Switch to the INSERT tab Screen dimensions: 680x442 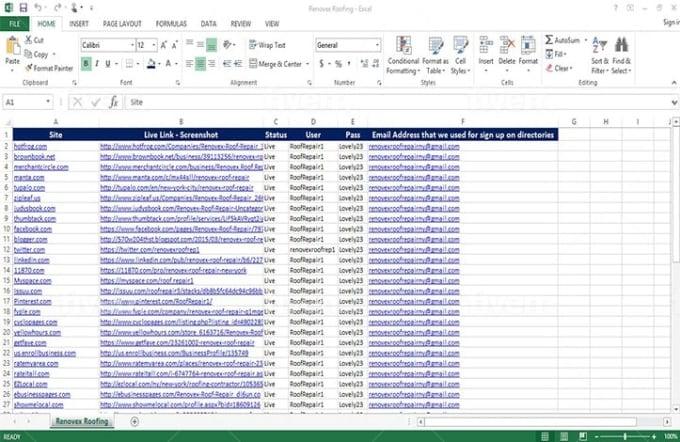click(79, 24)
